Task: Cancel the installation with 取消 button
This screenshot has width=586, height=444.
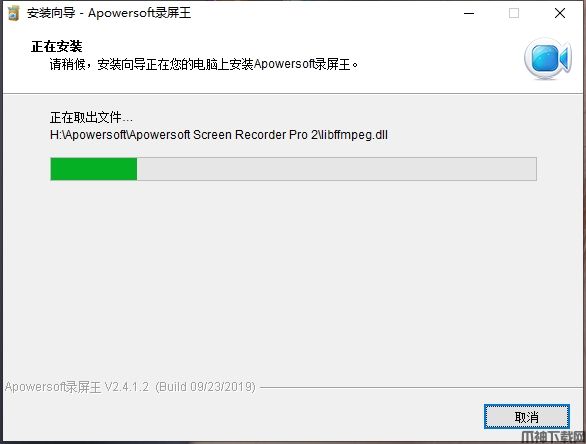Action: click(x=527, y=417)
